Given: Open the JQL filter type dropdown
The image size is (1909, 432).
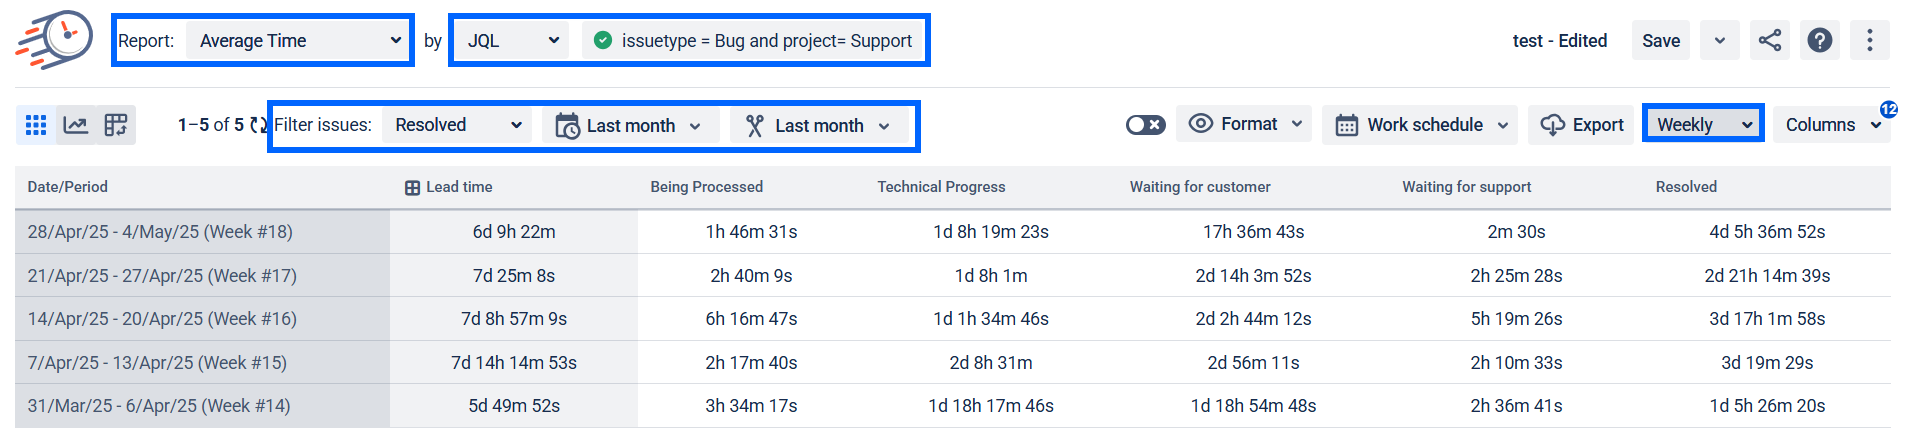Looking at the screenshot, I should coord(512,41).
